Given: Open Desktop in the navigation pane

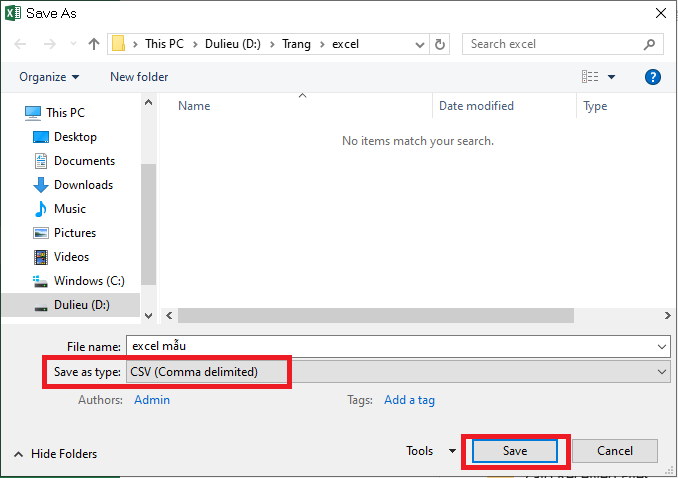Looking at the screenshot, I should (75, 137).
